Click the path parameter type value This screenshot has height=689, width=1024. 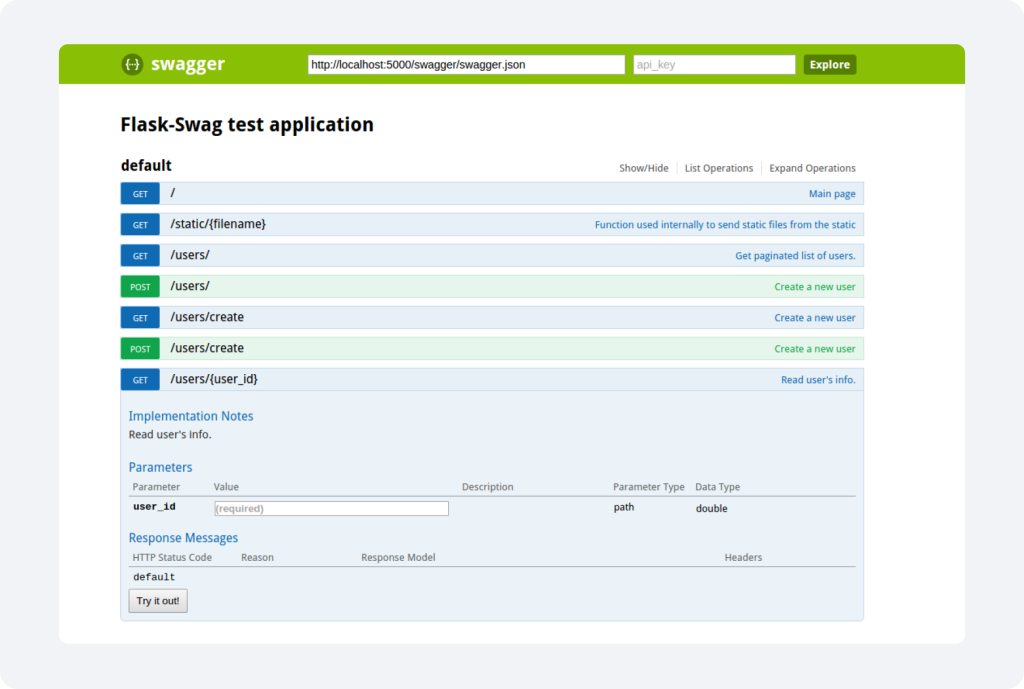click(624, 507)
